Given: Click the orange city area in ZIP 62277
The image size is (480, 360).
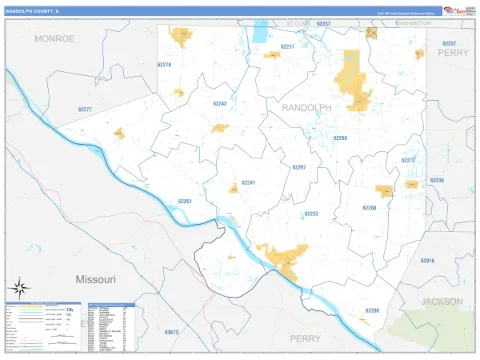Looking at the screenshot, I should click(x=119, y=133).
